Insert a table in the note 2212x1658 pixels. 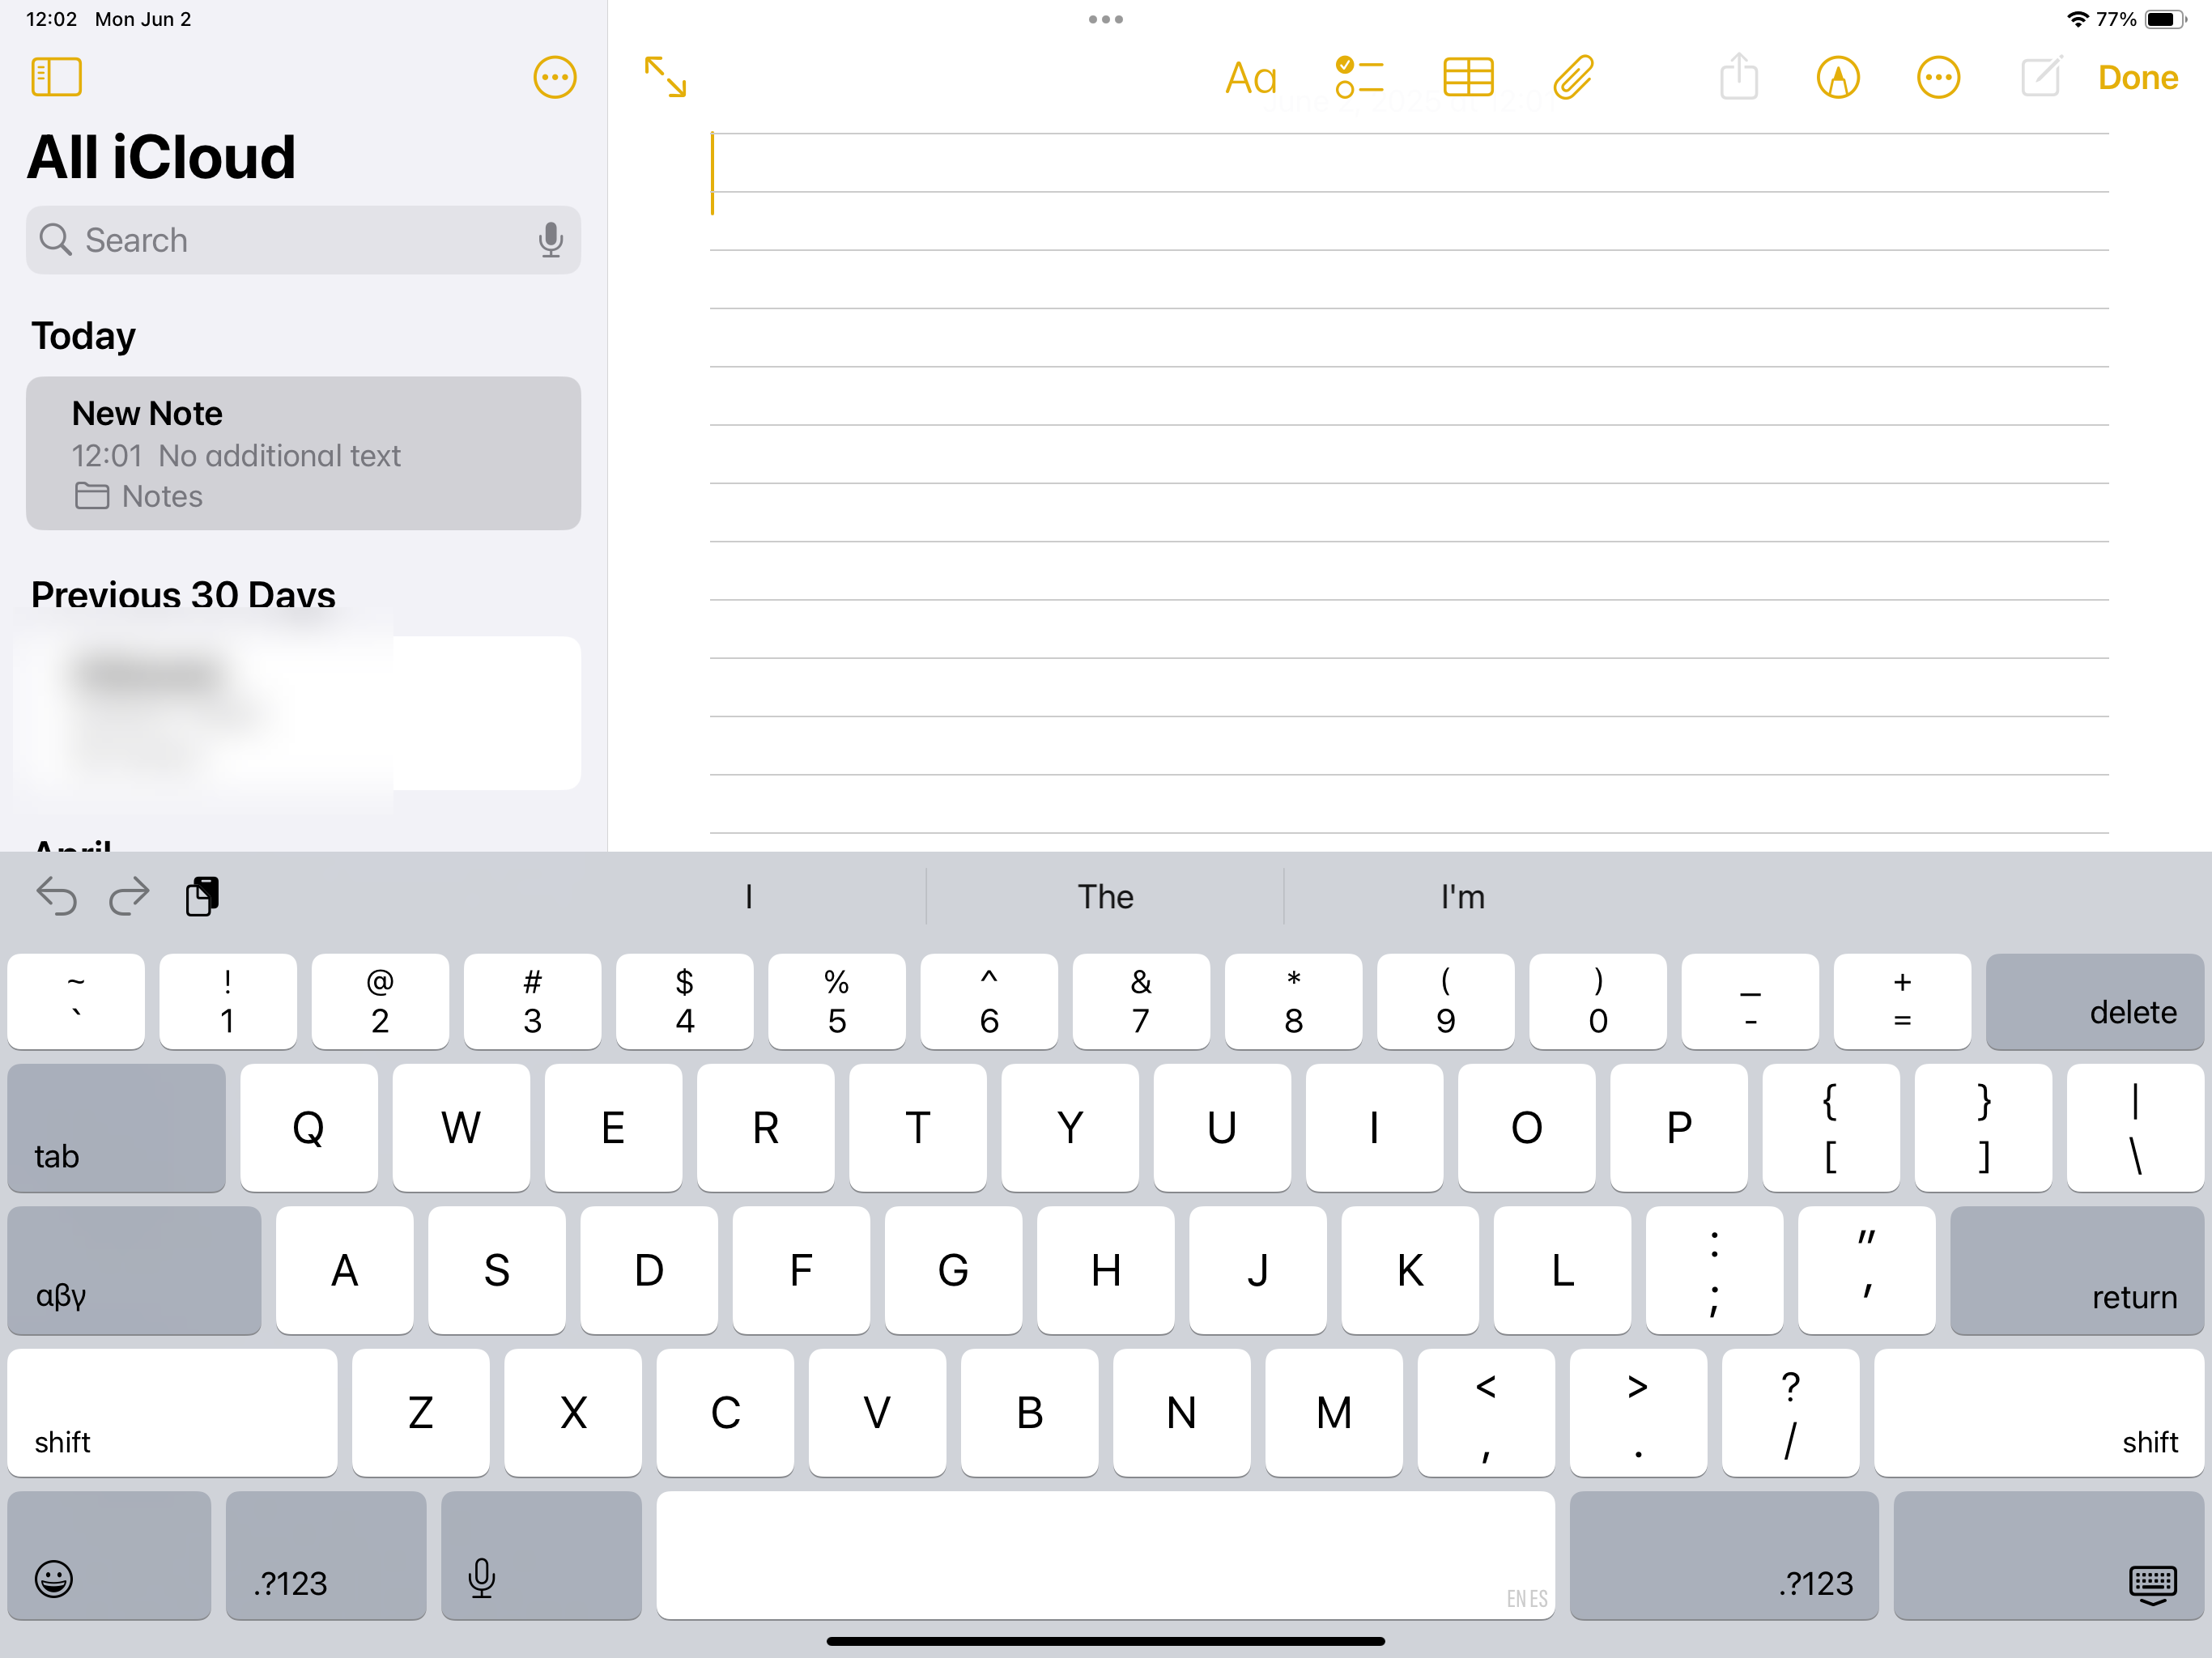click(1467, 78)
